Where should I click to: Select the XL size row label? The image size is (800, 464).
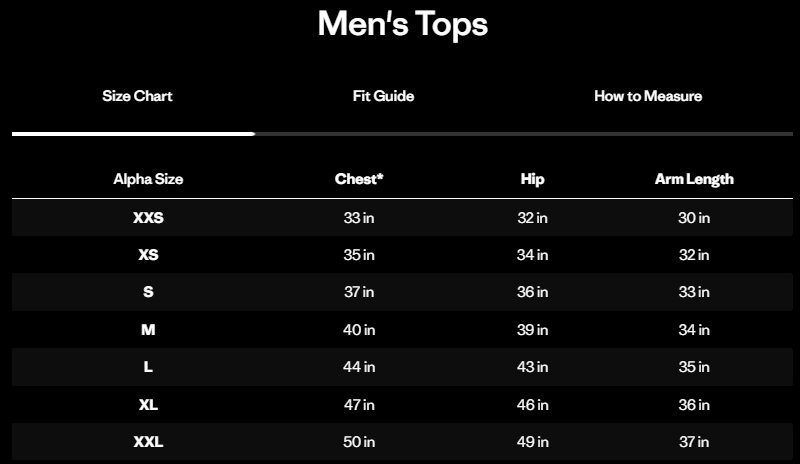coord(148,404)
